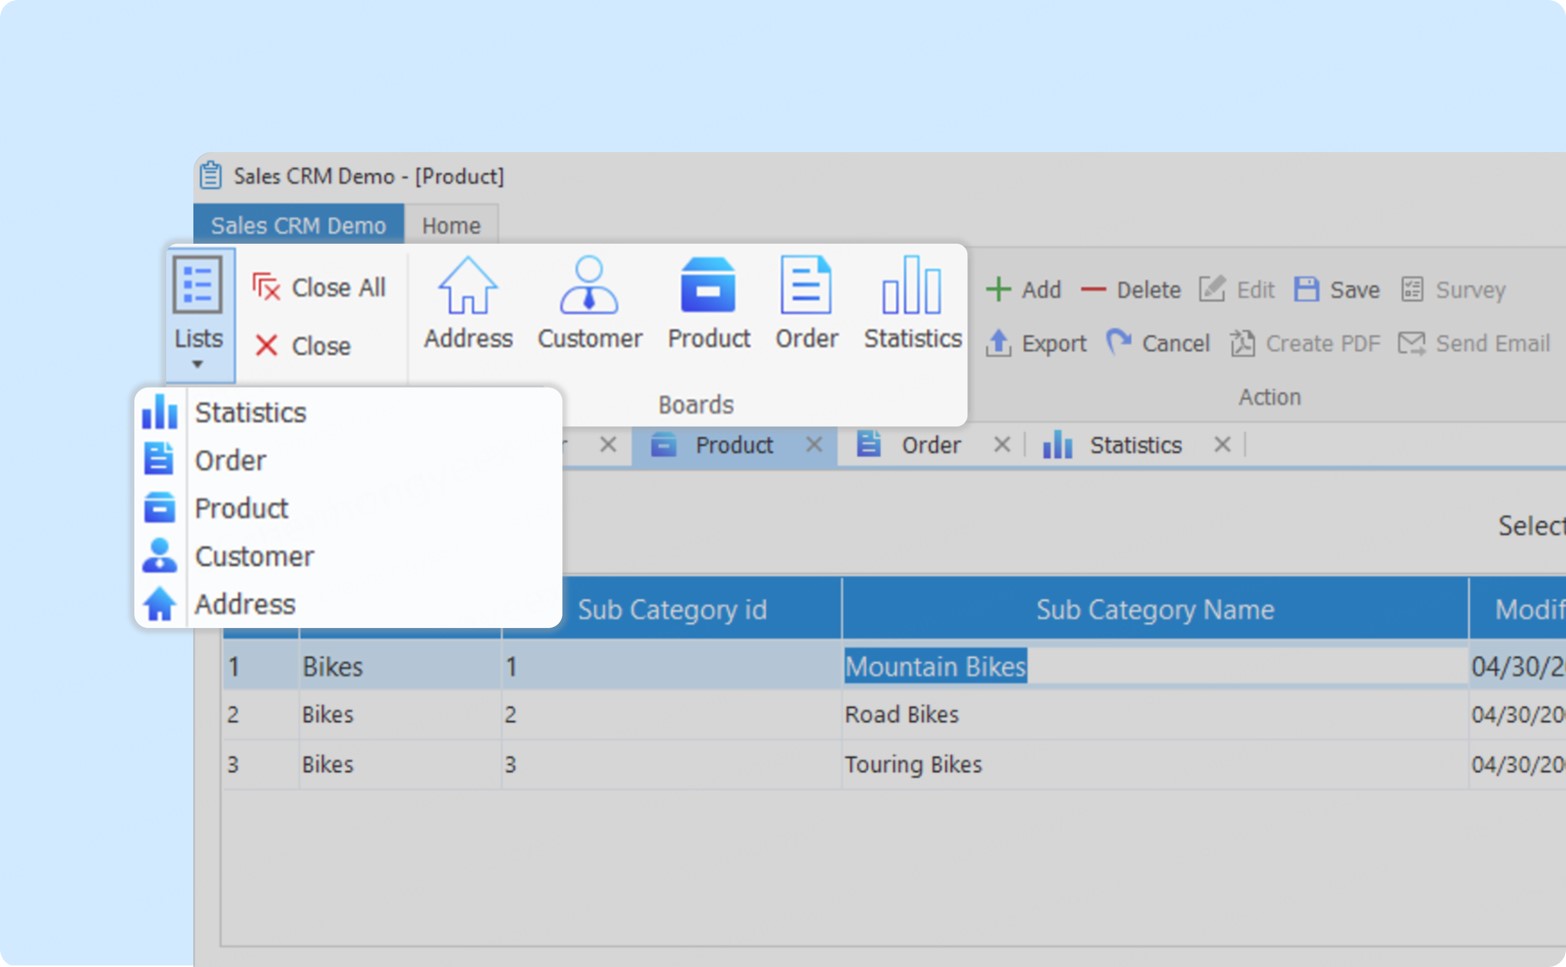Save changes with the Save action
The image size is (1566, 967).
tap(1336, 290)
